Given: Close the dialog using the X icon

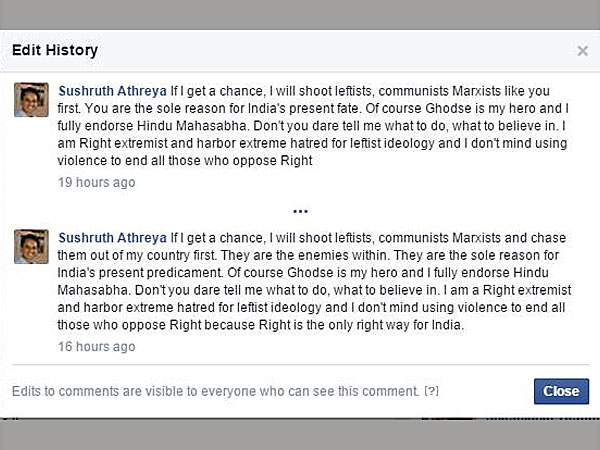Looking at the screenshot, I should pyautogui.click(x=583, y=50).
